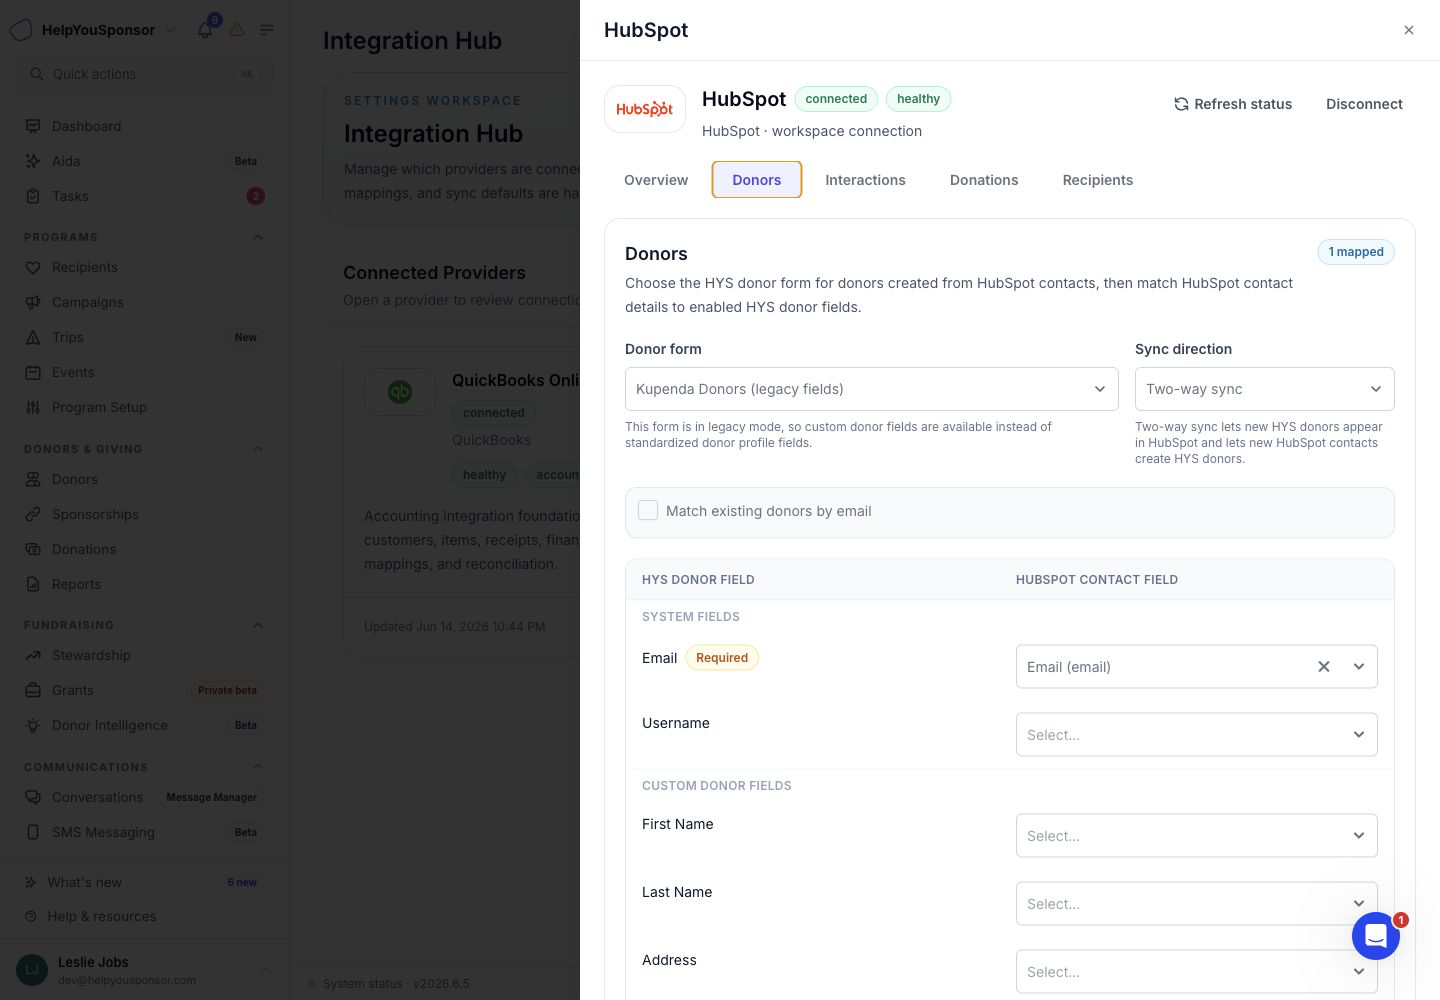The height and width of the screenshot is (1000, 1440).
Task: Switch to the Interactions tab
Action: (866, 180)
